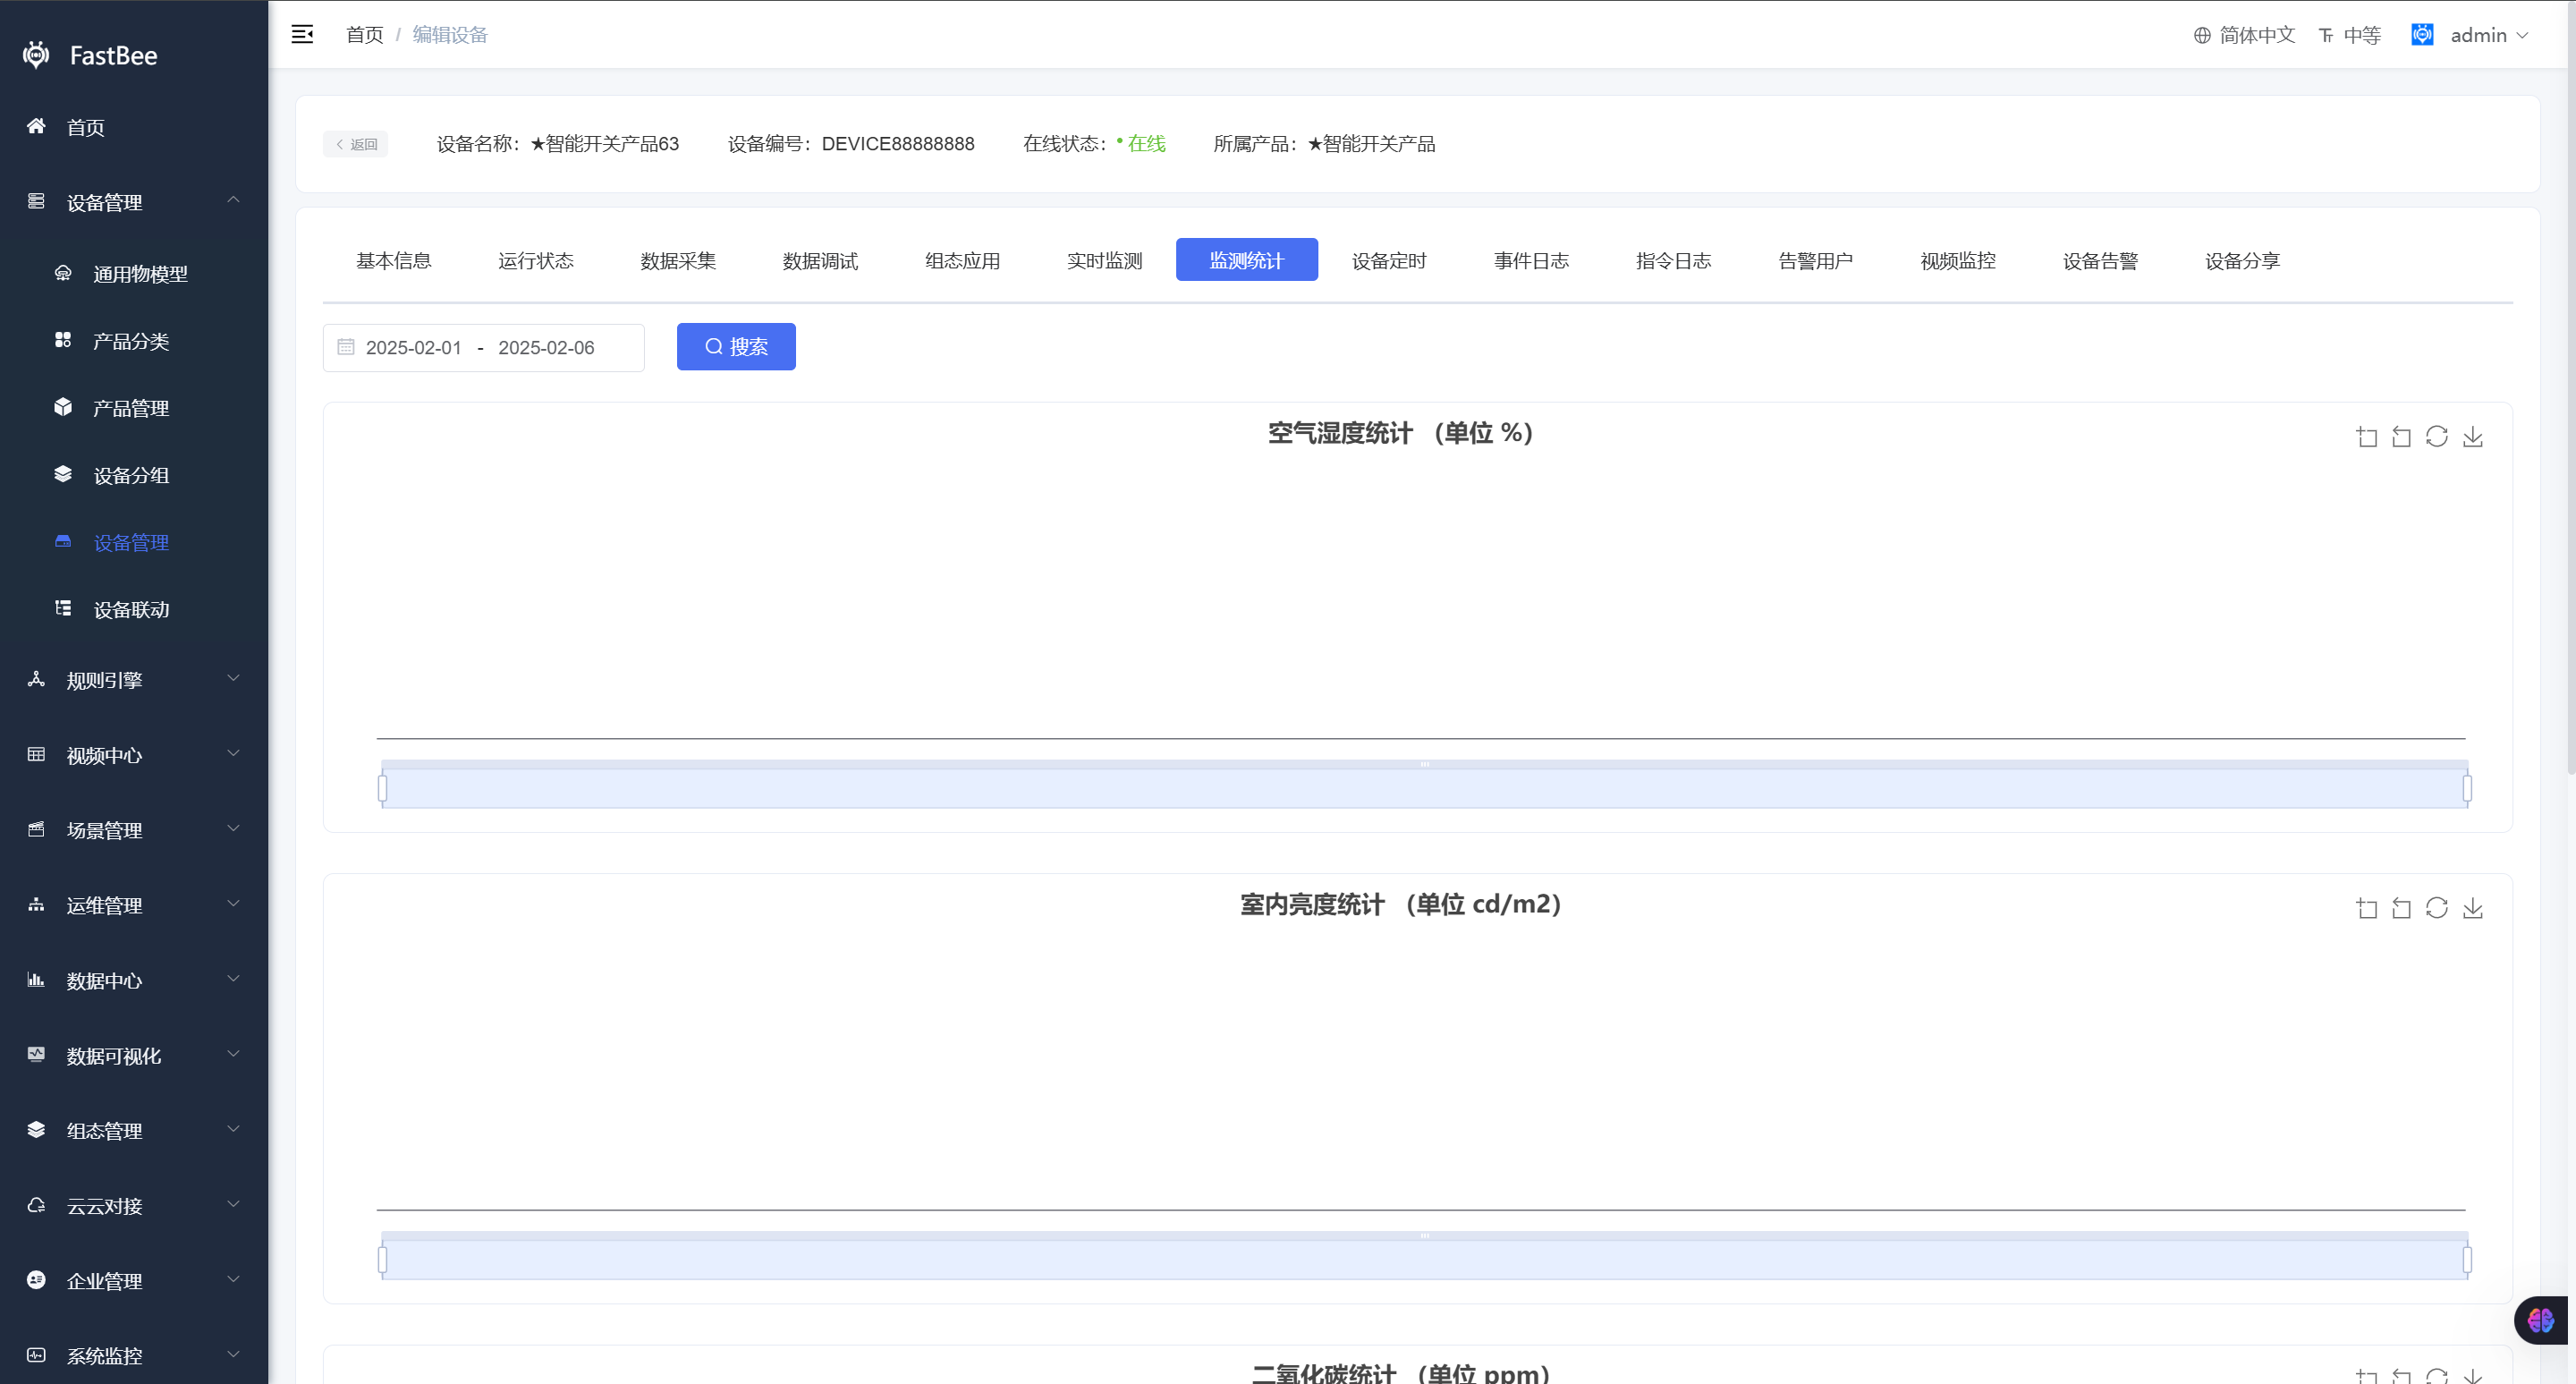Switch to 组态应用 tab
Screen dimensions: 2576x1384
click(962, 260)
